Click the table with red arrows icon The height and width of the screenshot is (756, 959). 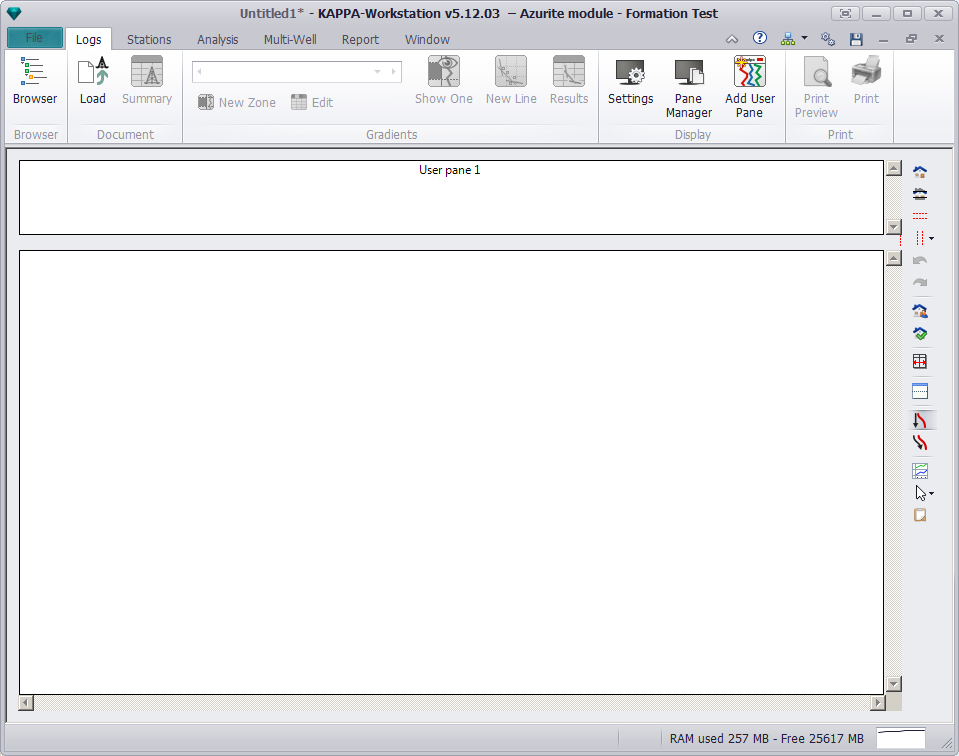point(920,361)
